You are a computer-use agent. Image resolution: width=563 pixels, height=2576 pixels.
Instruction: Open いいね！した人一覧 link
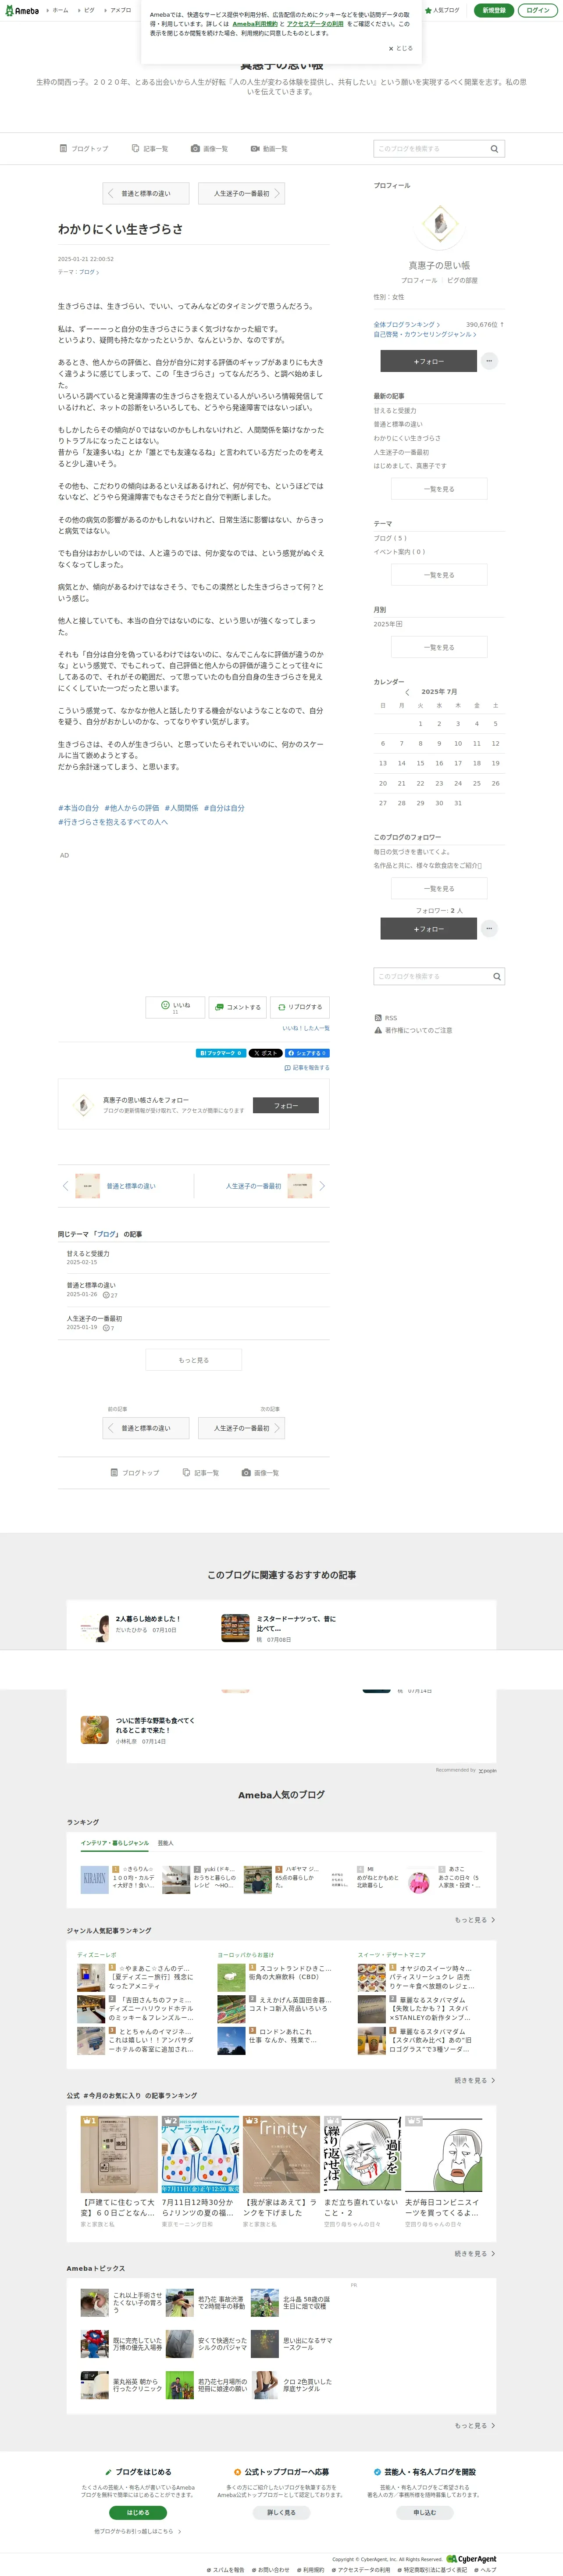305,1028
